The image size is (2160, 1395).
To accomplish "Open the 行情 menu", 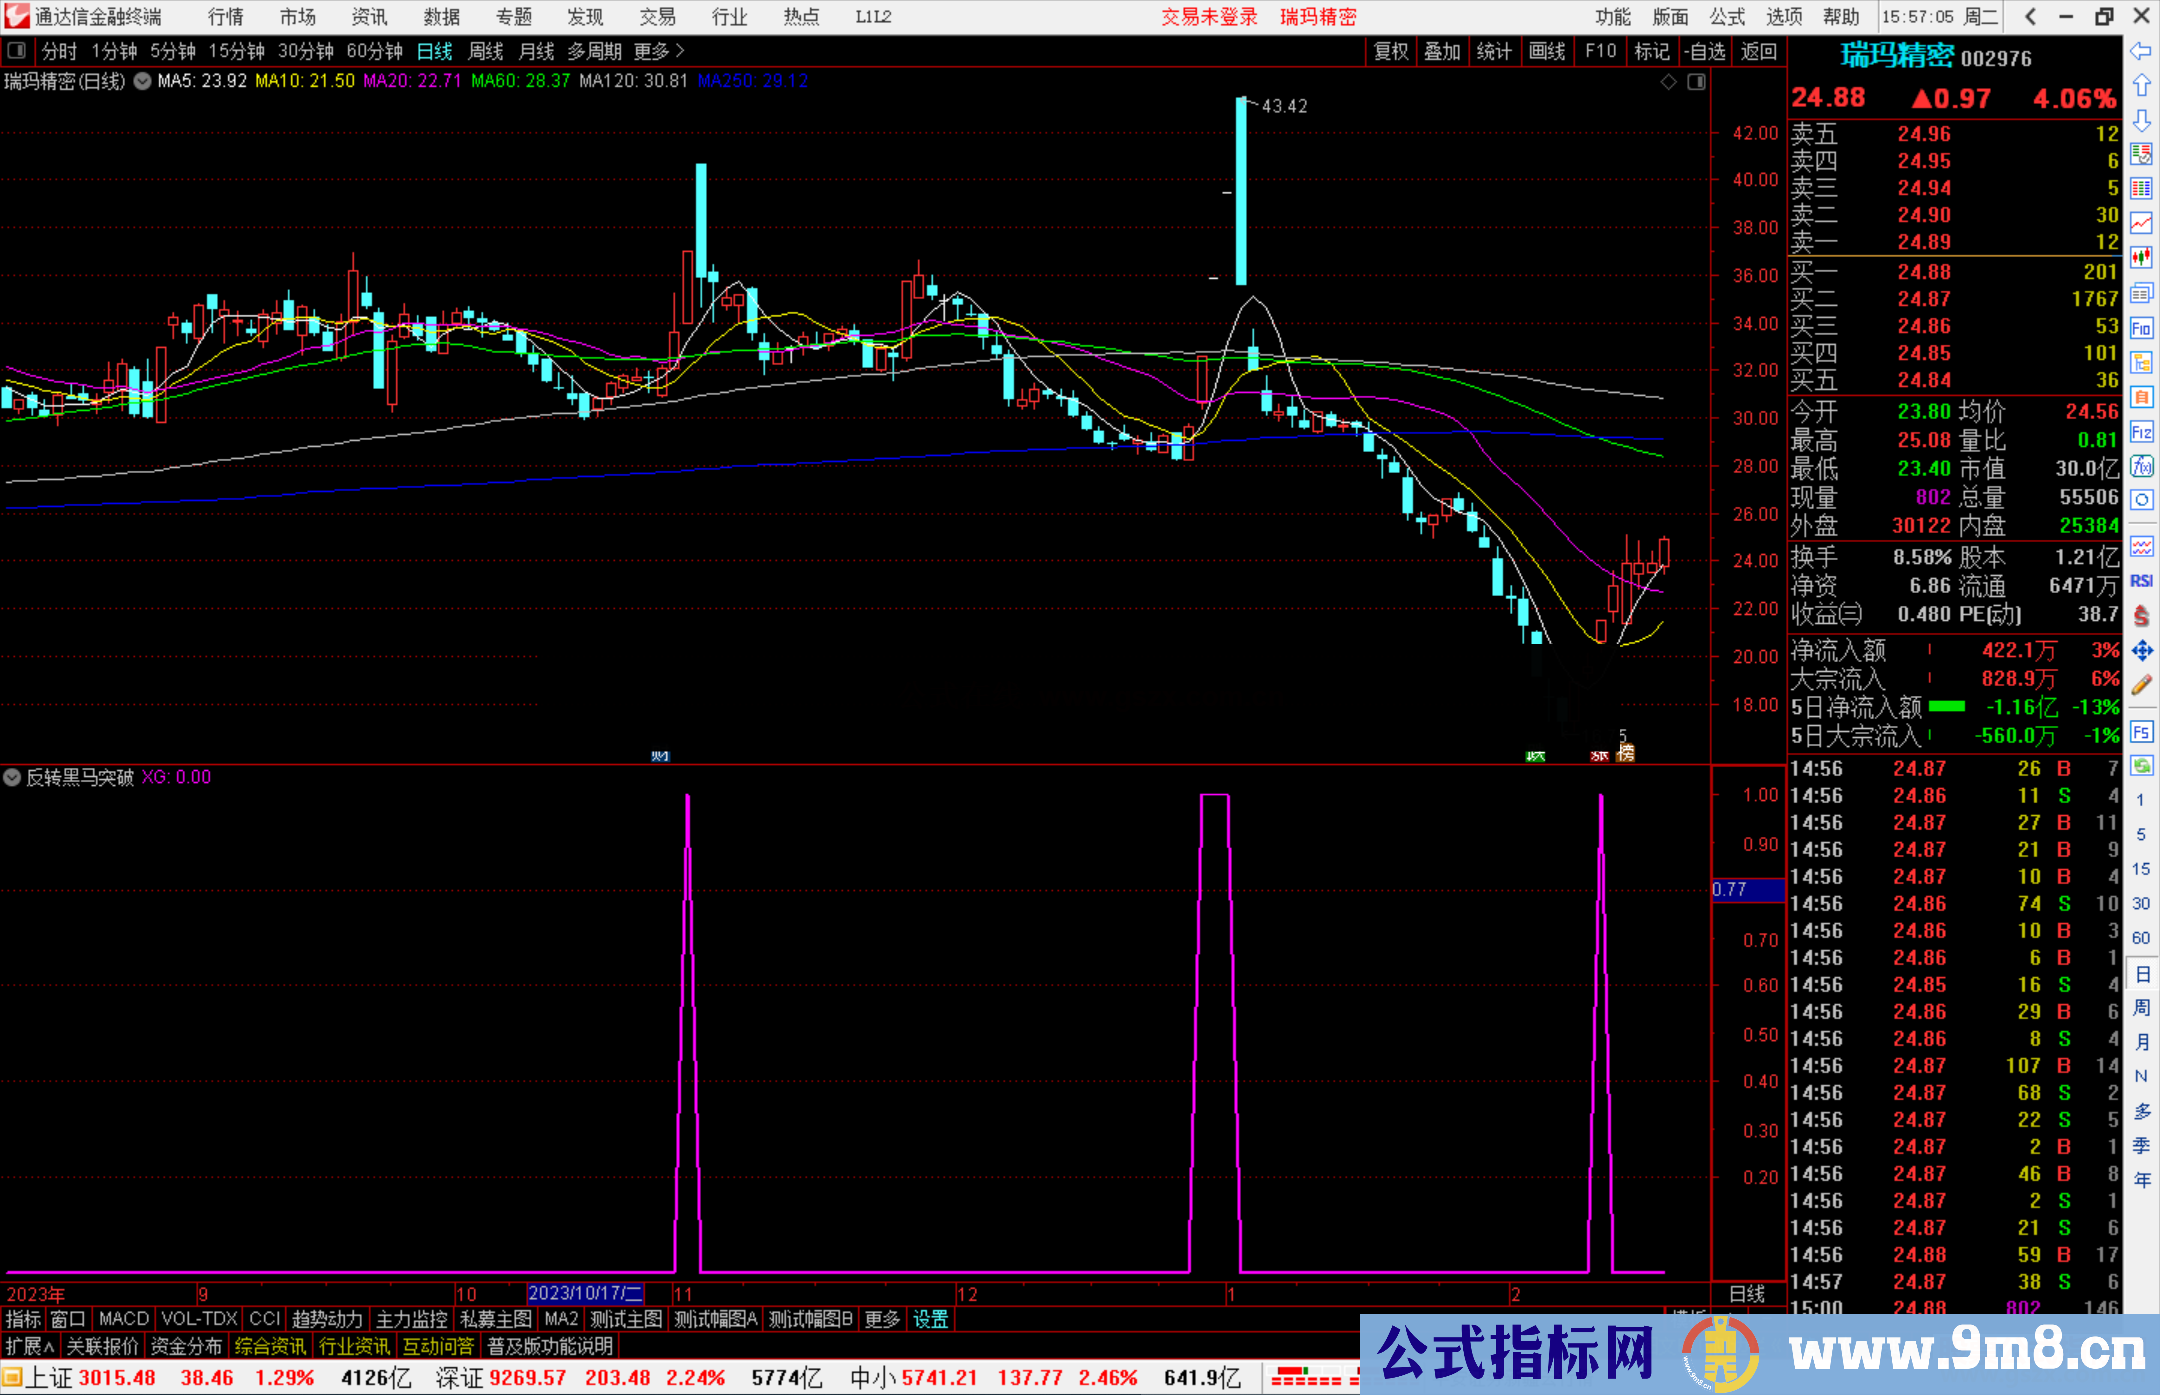I will pos(226,17).
